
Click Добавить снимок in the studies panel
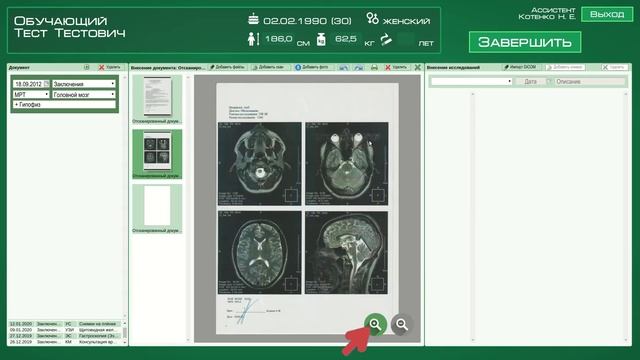[565, 67]
